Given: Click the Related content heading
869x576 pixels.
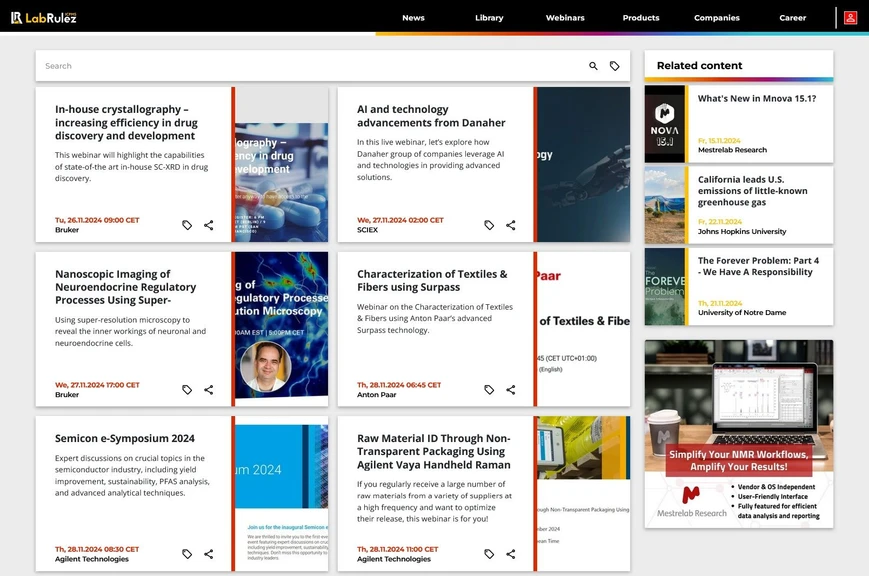Looking at the screenshot, I should (699, 65).
